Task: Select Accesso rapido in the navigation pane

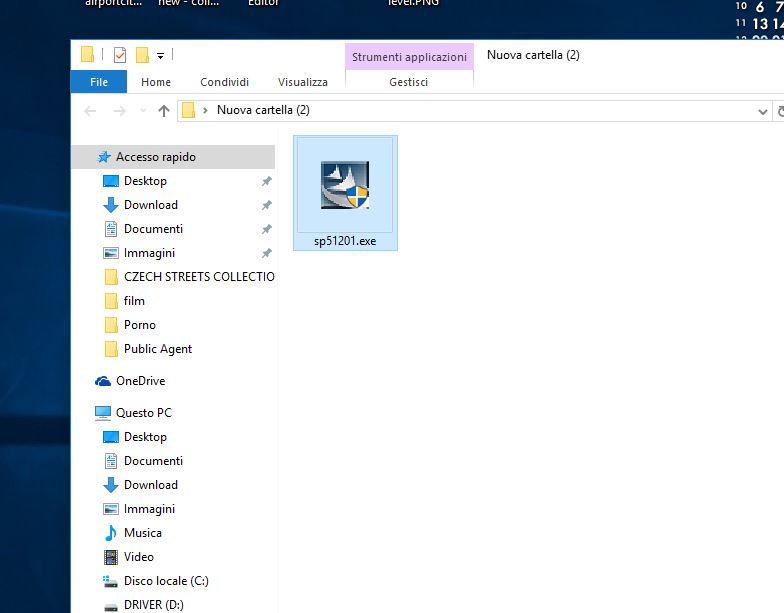Action: tap(173, 157)
